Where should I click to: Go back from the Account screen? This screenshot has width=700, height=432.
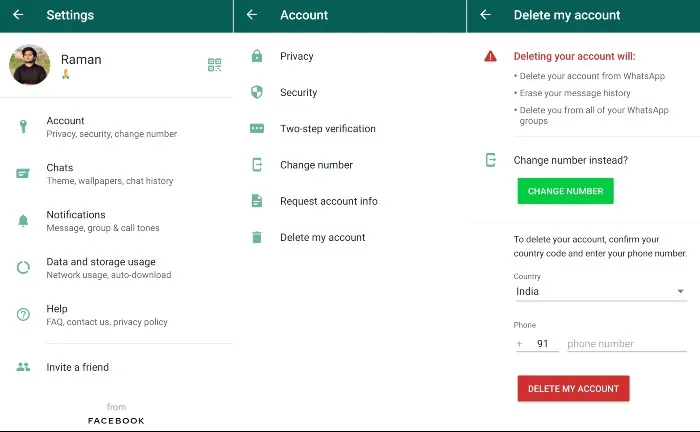(252, 15)
